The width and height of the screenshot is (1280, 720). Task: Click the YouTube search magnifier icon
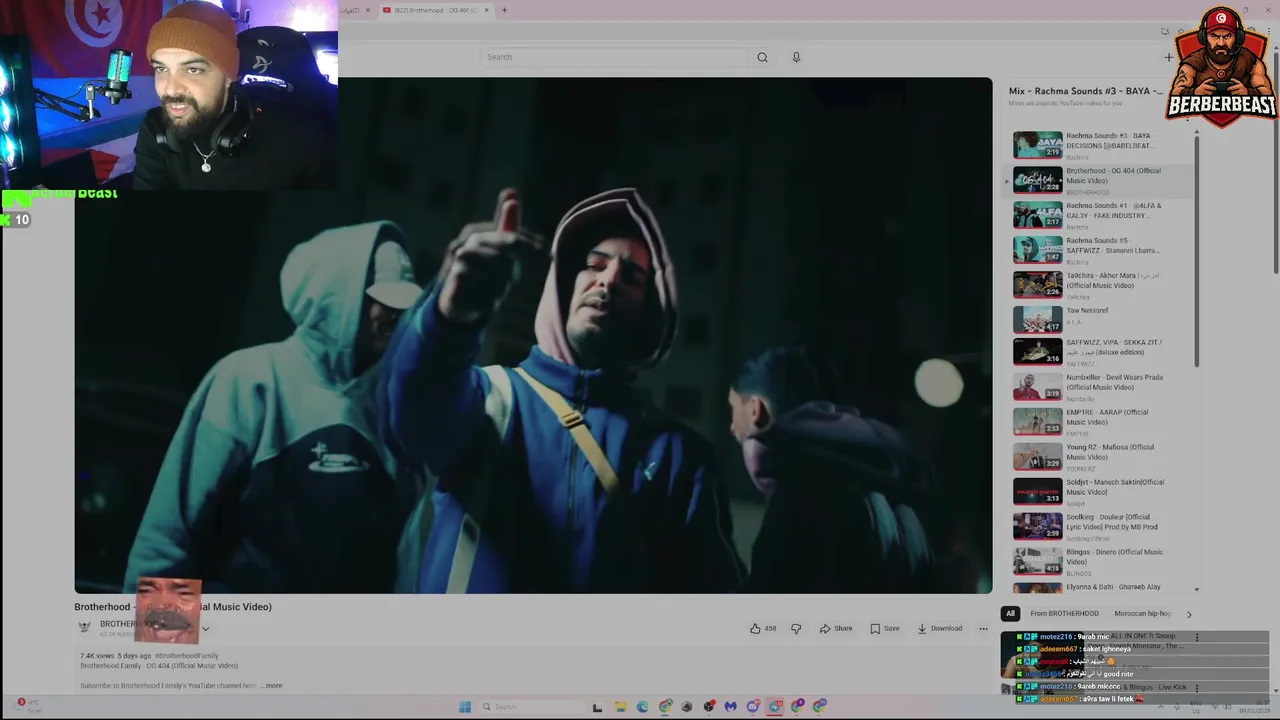click(762, 57)
